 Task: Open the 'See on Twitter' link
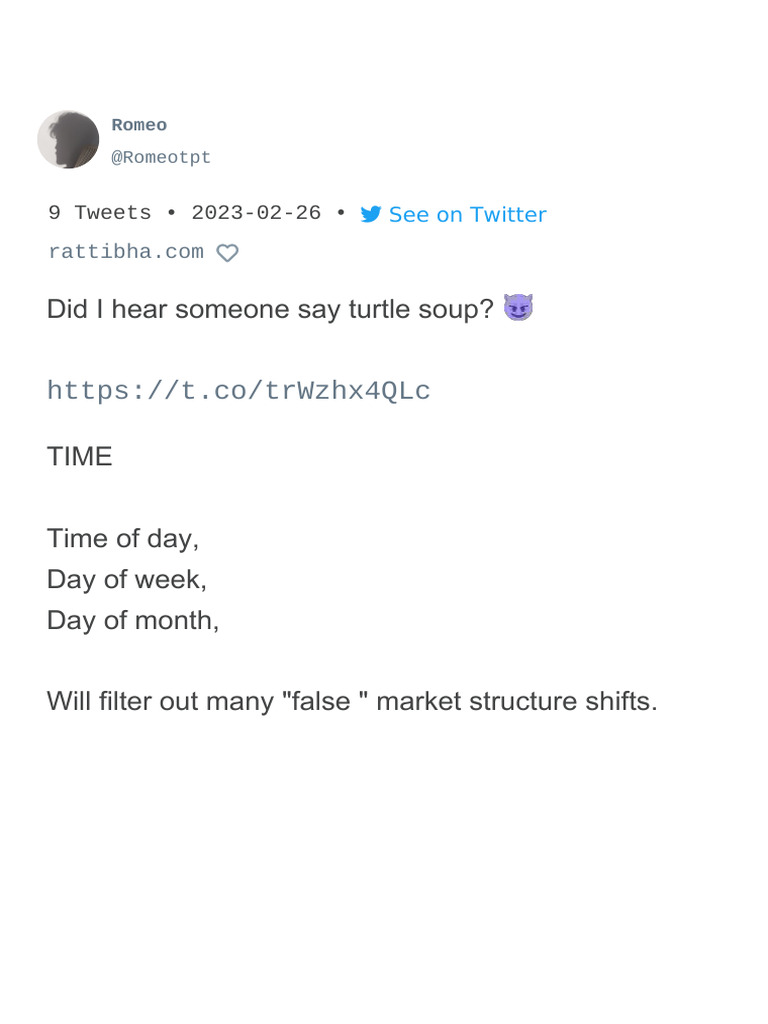(x=467, y=214)
